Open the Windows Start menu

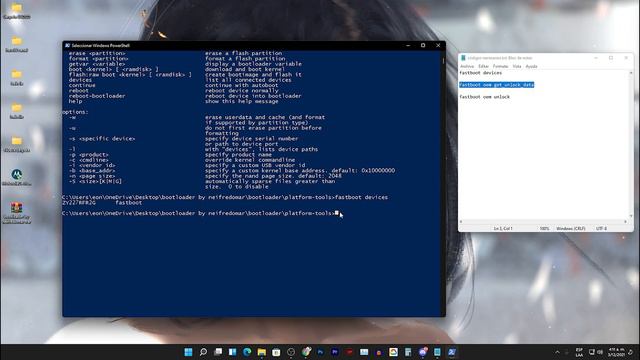click(188, 352)
